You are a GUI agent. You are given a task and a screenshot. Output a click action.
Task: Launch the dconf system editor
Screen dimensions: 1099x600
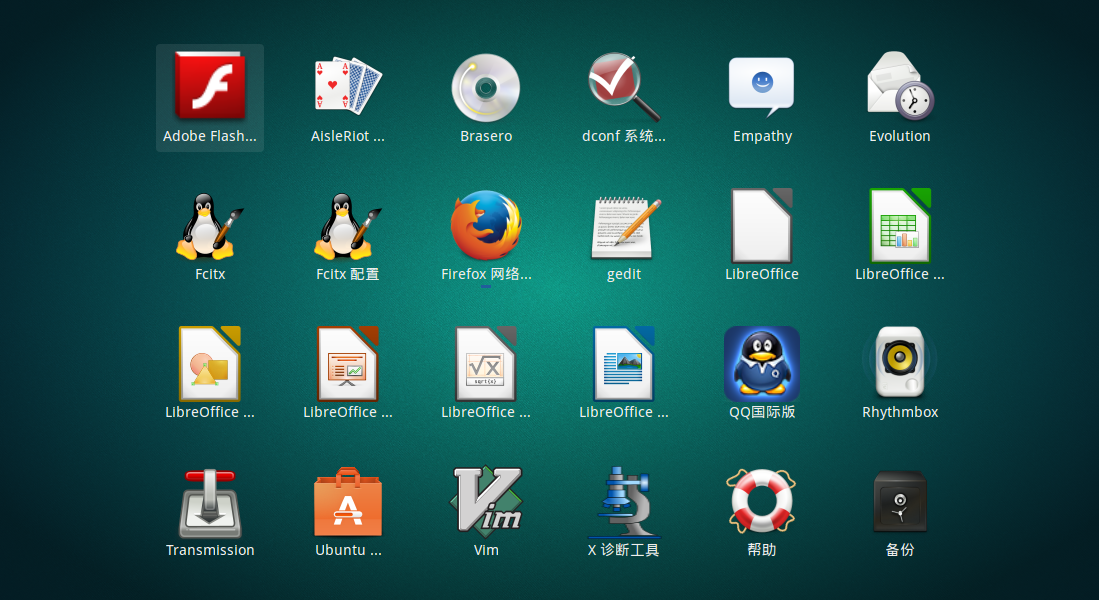click(x=624, y=87)
